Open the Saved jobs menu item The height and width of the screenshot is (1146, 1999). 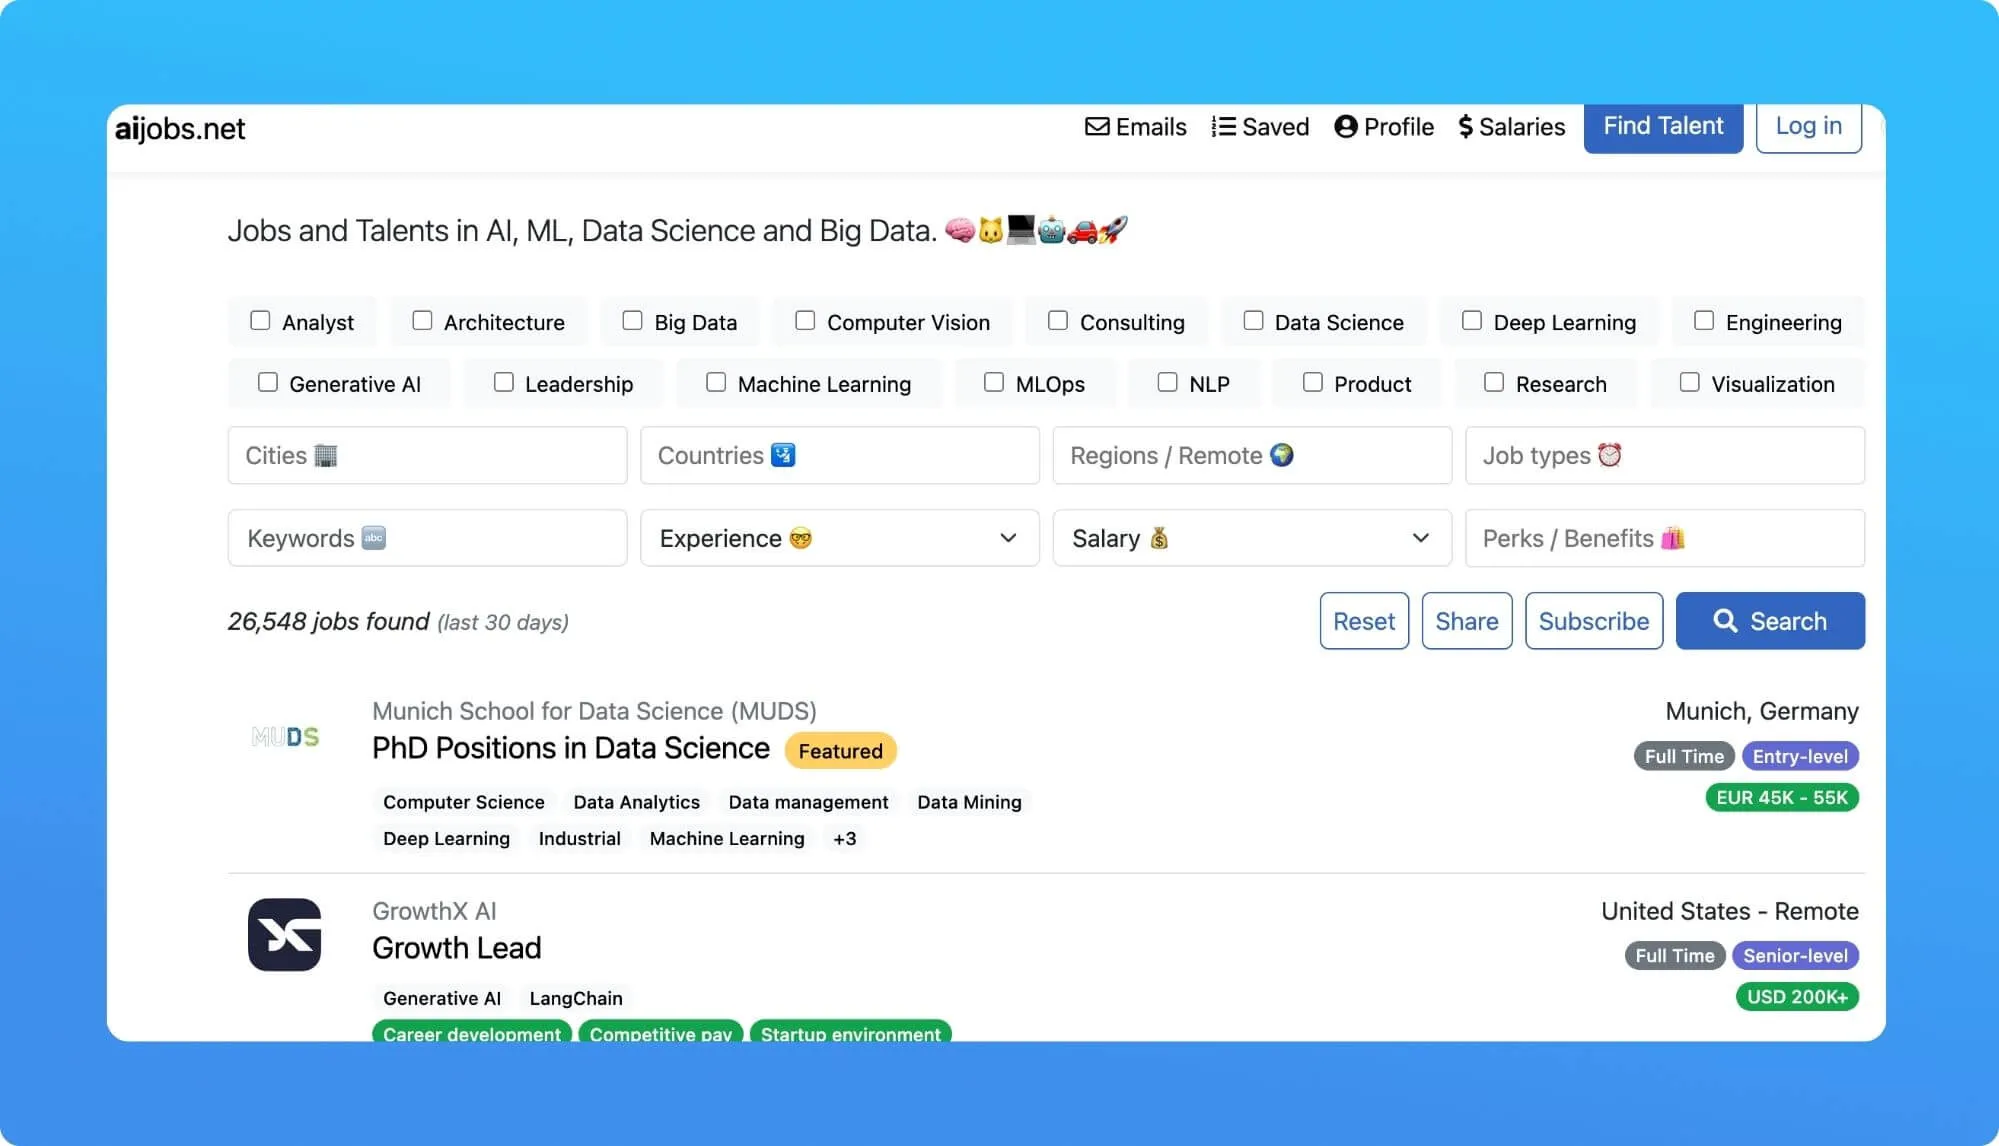click(x=1260, y=127)
